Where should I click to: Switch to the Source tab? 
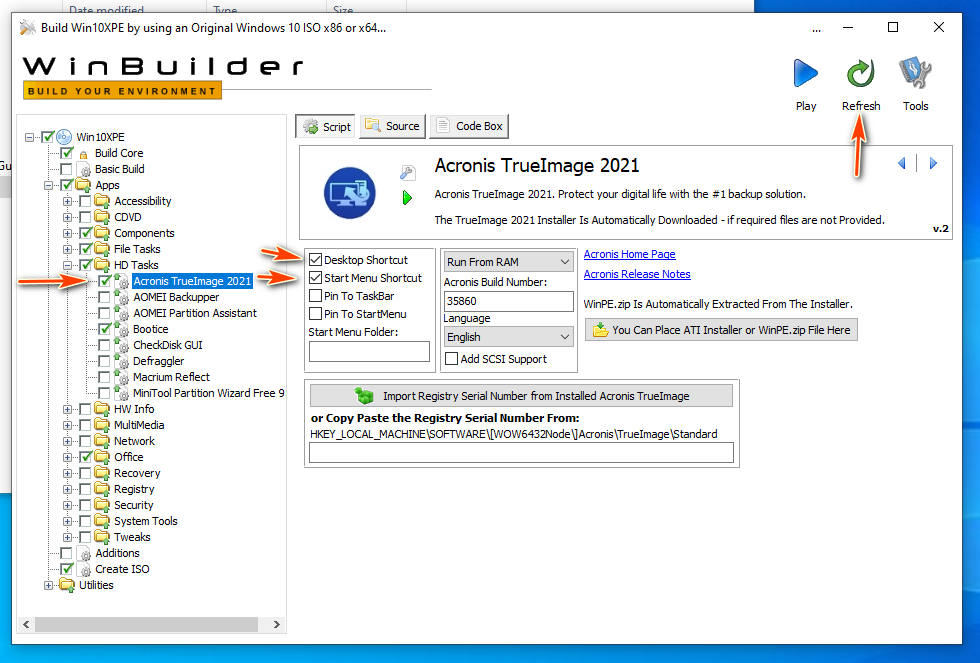tap(392, 126)
